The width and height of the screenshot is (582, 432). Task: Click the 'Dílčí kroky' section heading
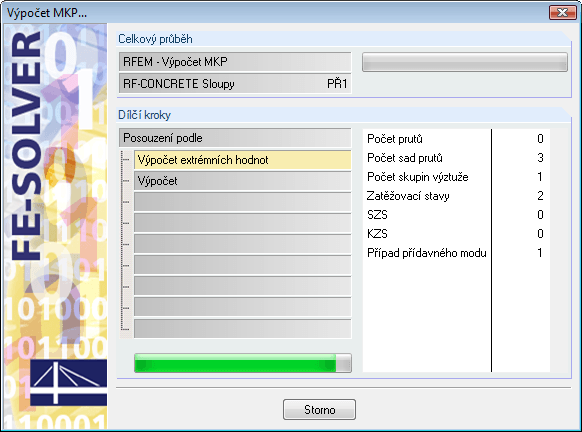[x=144, y=115]
